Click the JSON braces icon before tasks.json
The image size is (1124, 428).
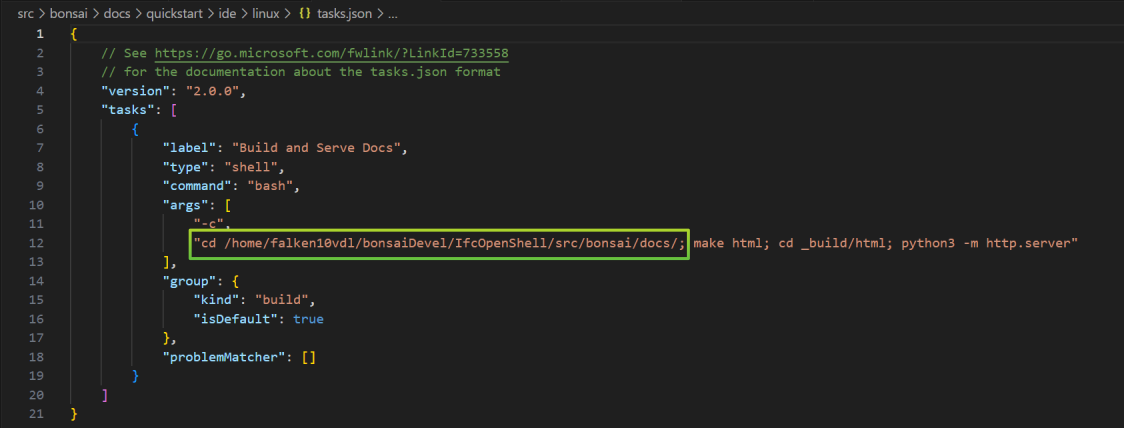[305, 14]
